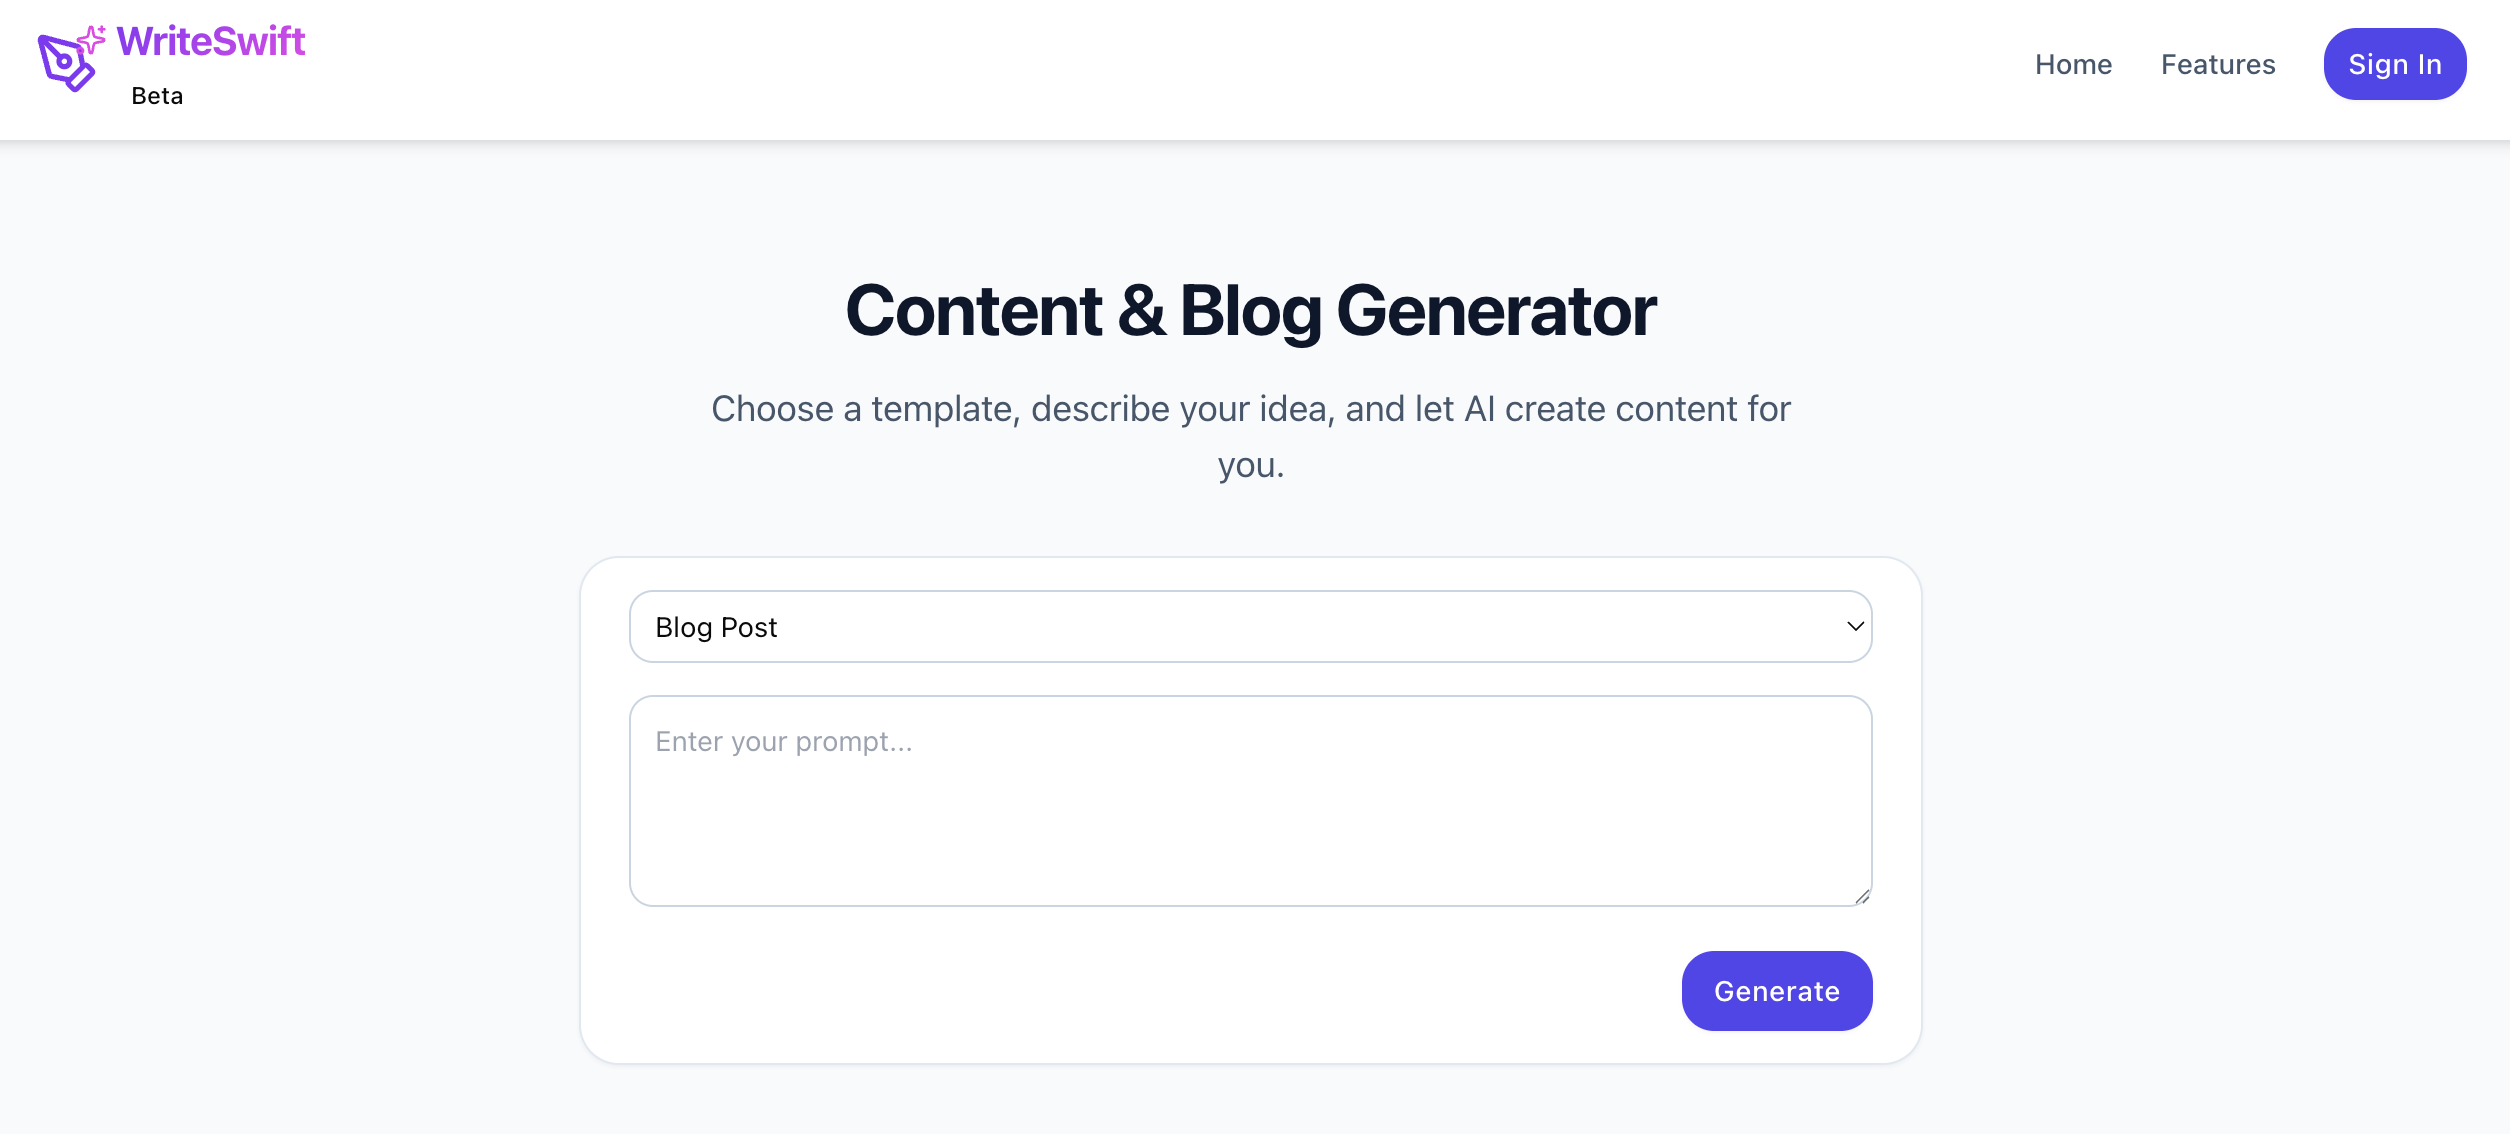Viewport: 2510px width, 1134px height.
Task: Click the chevron arrow of template selector
Action: (1855, 627)
